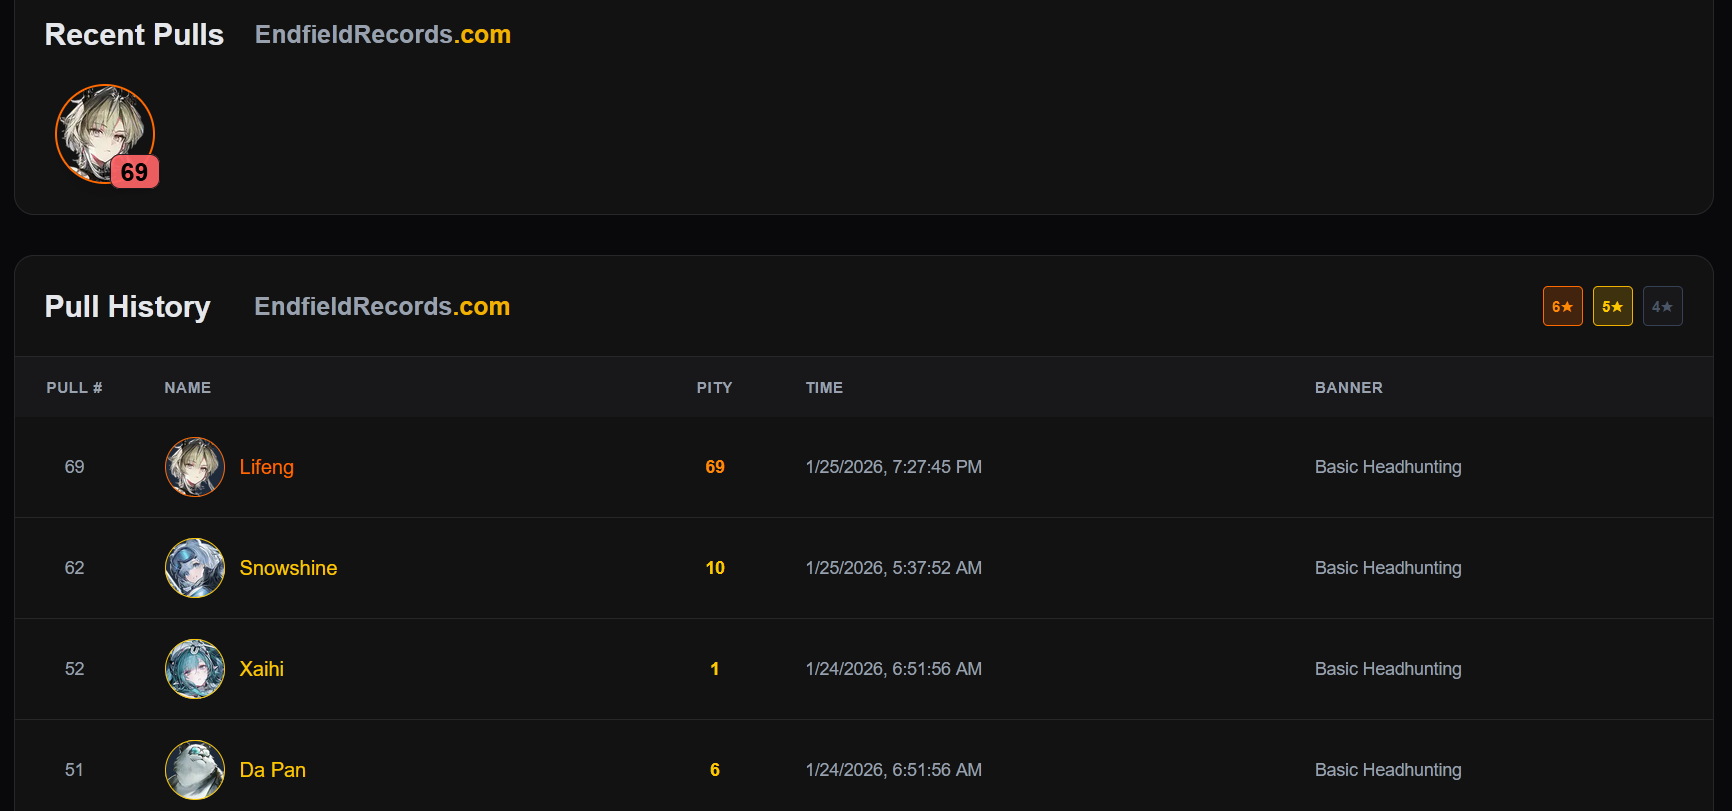1732x811 pixels.
Task: Click Basic Headhunting banner in Xaihi row
Action: click(1388, 669)
